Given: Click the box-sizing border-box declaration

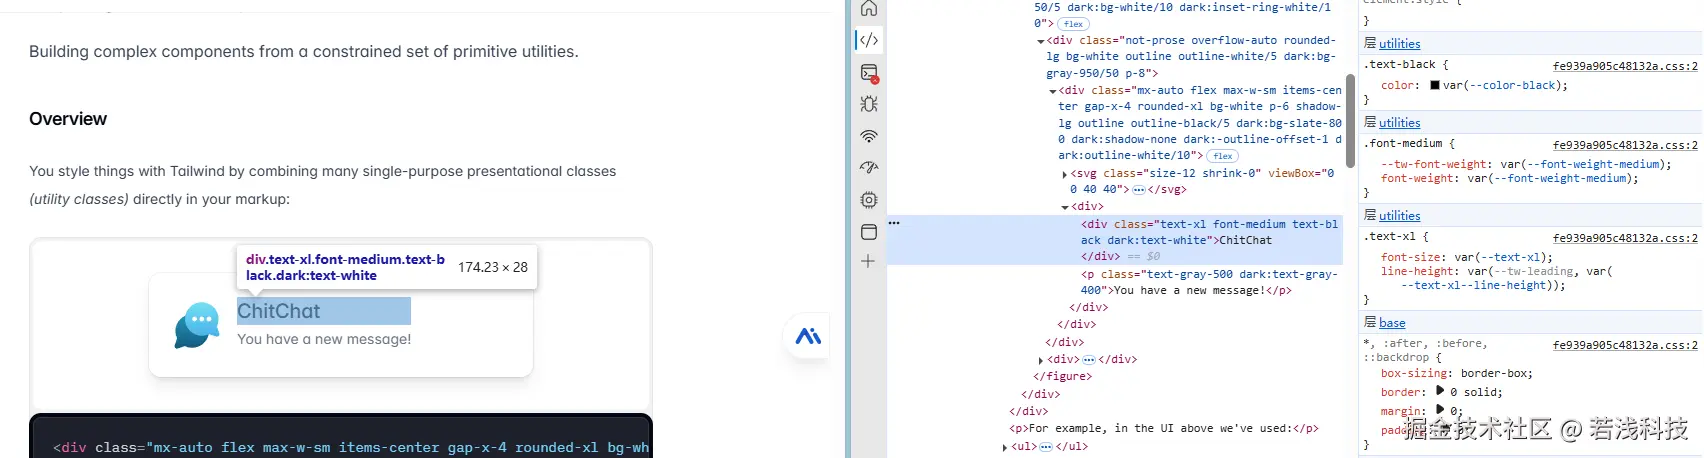Looking at the screenshot, I should (1456, 373).
